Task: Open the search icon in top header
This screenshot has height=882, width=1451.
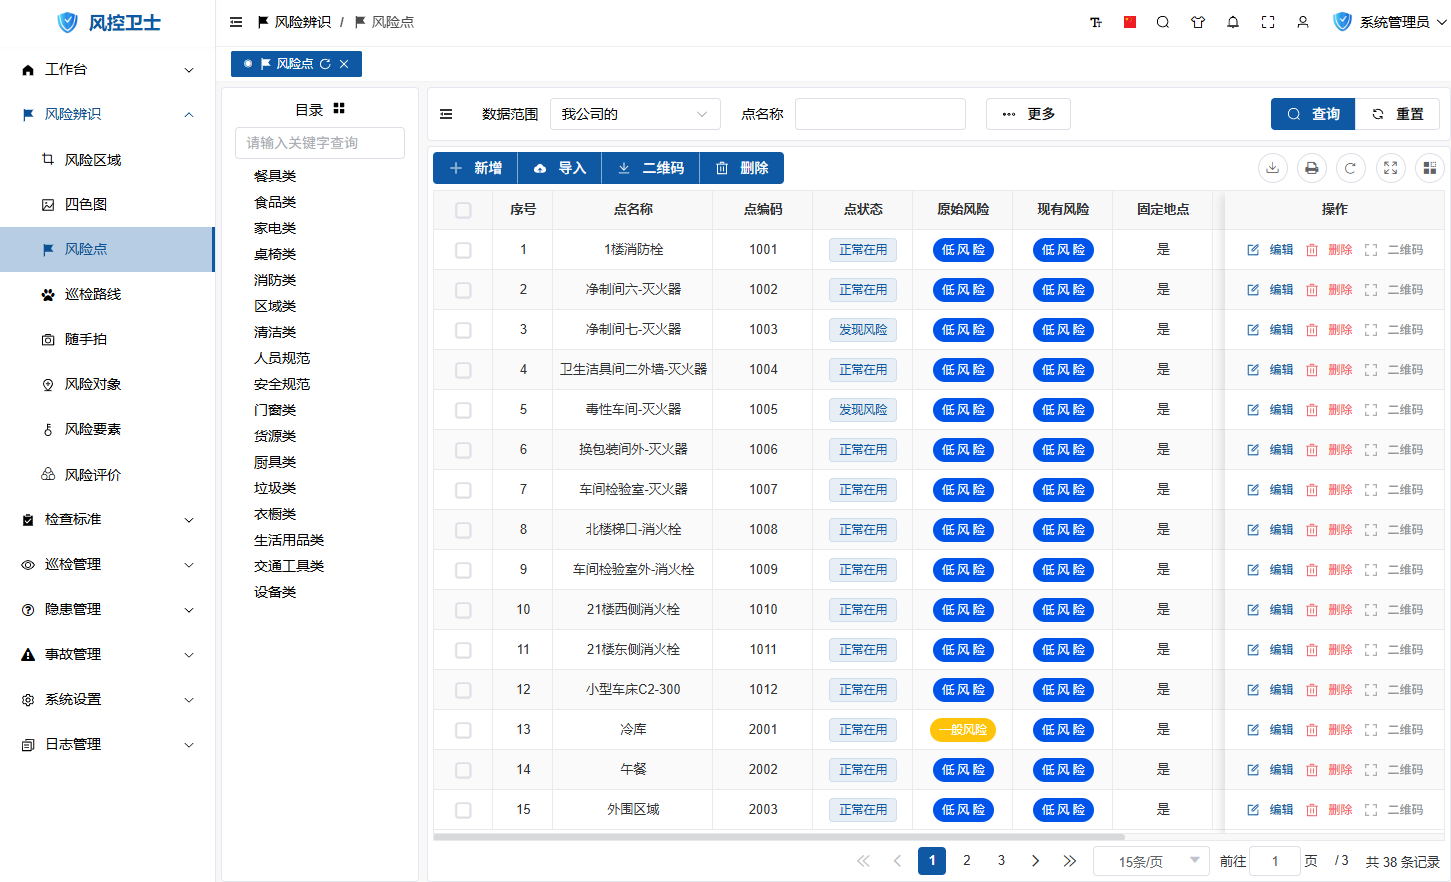Action: pos(1163,22)
